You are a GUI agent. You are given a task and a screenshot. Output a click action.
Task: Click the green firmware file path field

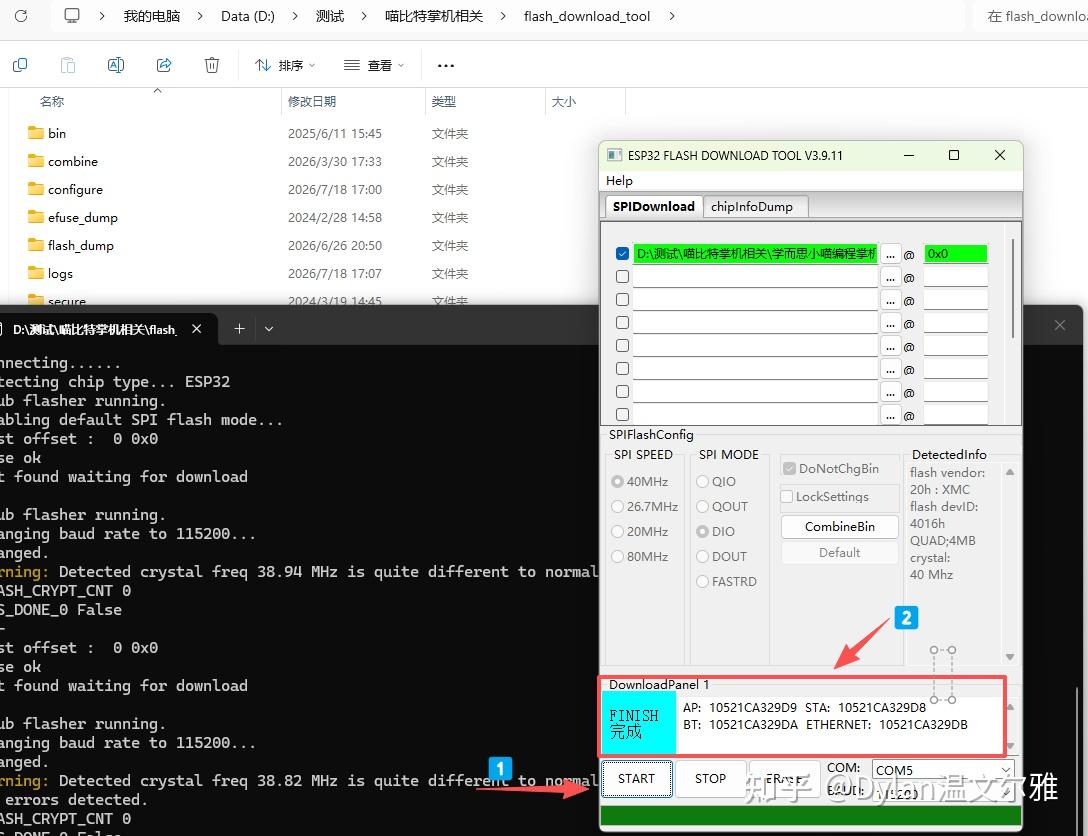[x=756, y=254]
